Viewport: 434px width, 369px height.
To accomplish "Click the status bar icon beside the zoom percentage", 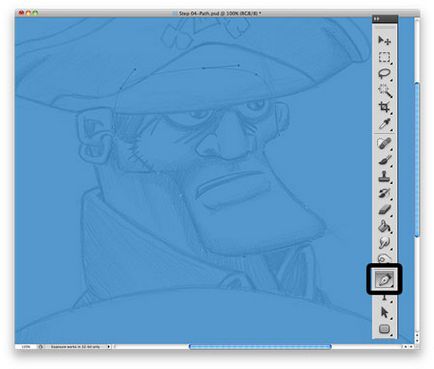I will (x=41, y=347).
